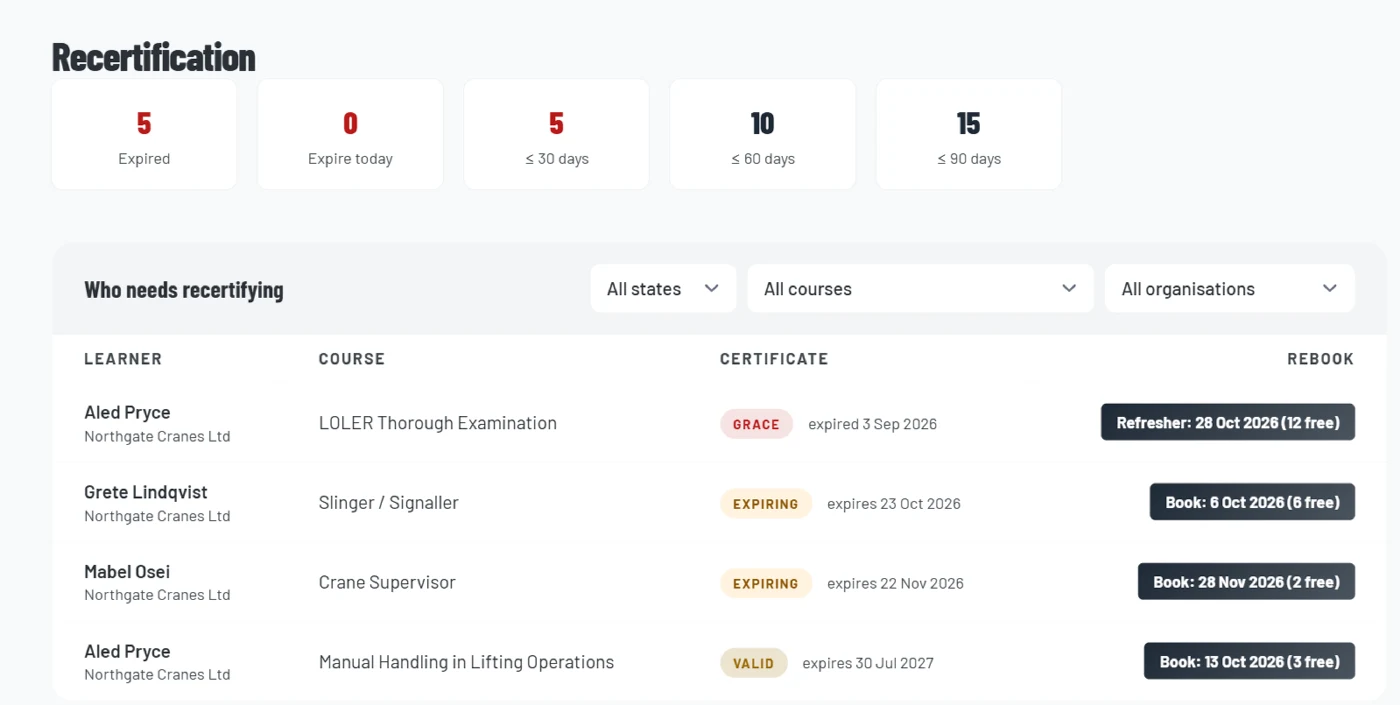Click the Expire today card
The height and width of the screenshot is (705, 1400).
[350, 135]
